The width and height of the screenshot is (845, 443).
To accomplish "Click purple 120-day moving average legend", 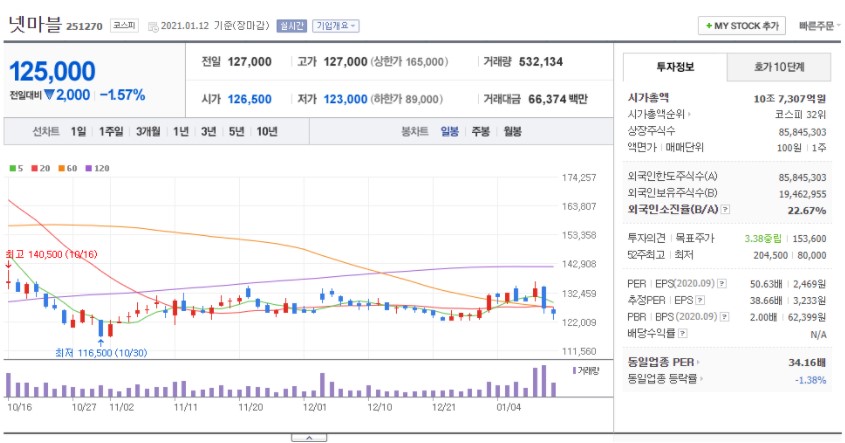I will tap(98, 168).
